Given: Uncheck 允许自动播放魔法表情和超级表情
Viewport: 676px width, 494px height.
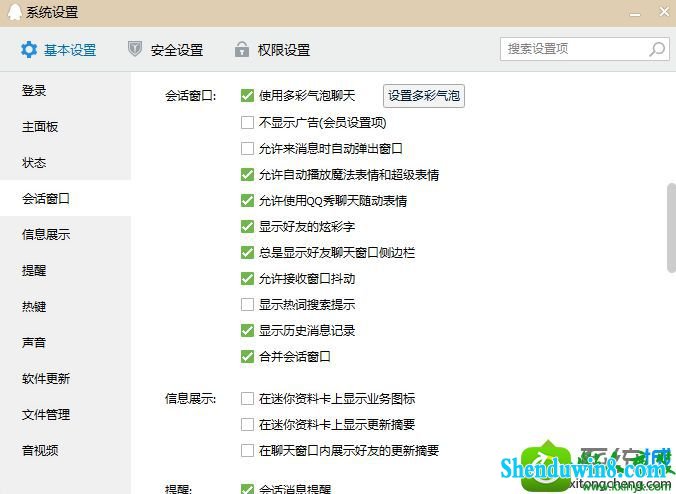Looking at the screenshot, I should pyautogui.click(x=247, y=175).
